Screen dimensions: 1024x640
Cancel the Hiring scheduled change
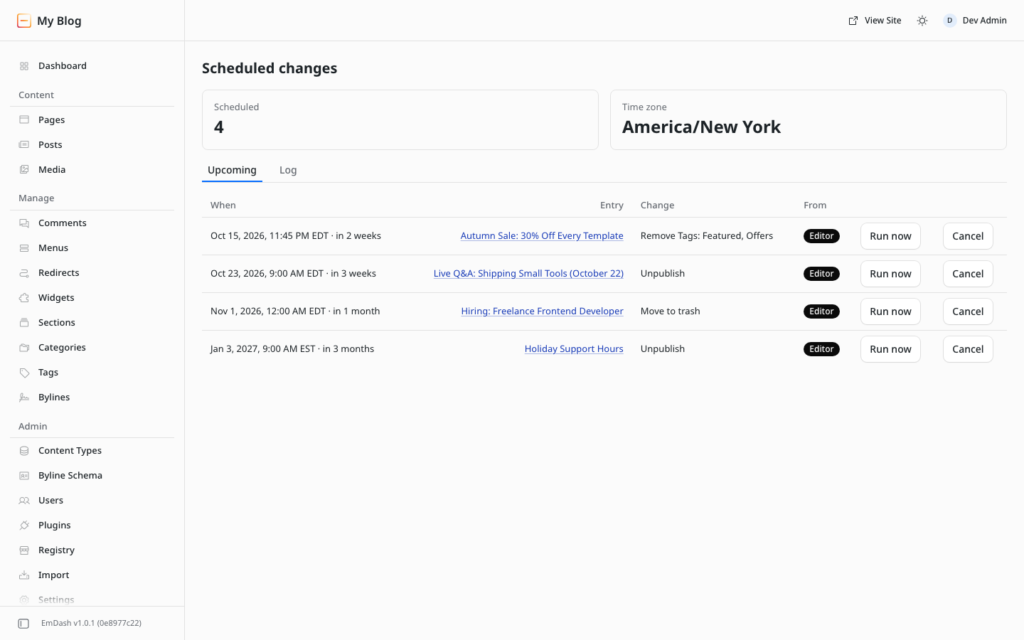click(967, 312)
